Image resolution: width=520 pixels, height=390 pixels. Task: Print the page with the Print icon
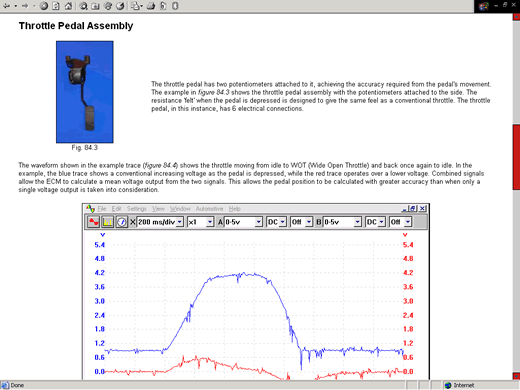(151, 6)
